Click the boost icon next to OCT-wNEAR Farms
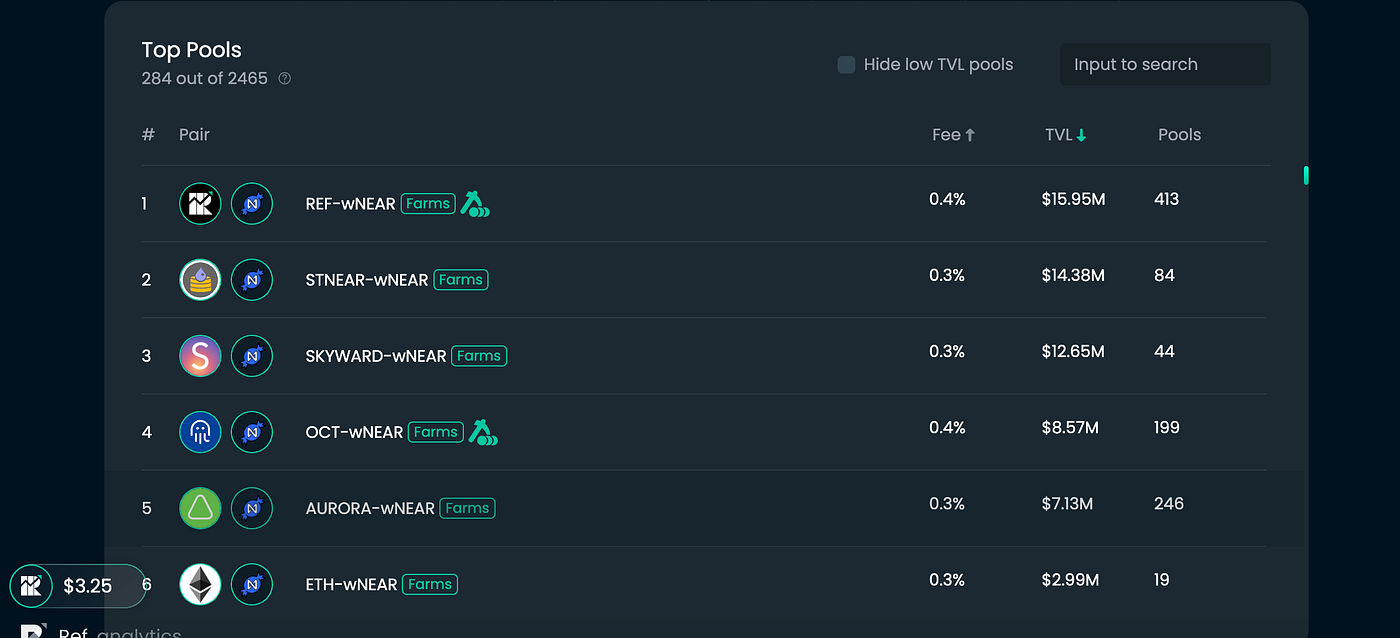Screen dimensions: 1400x638 pyautogui.click(x=483, y=432)
